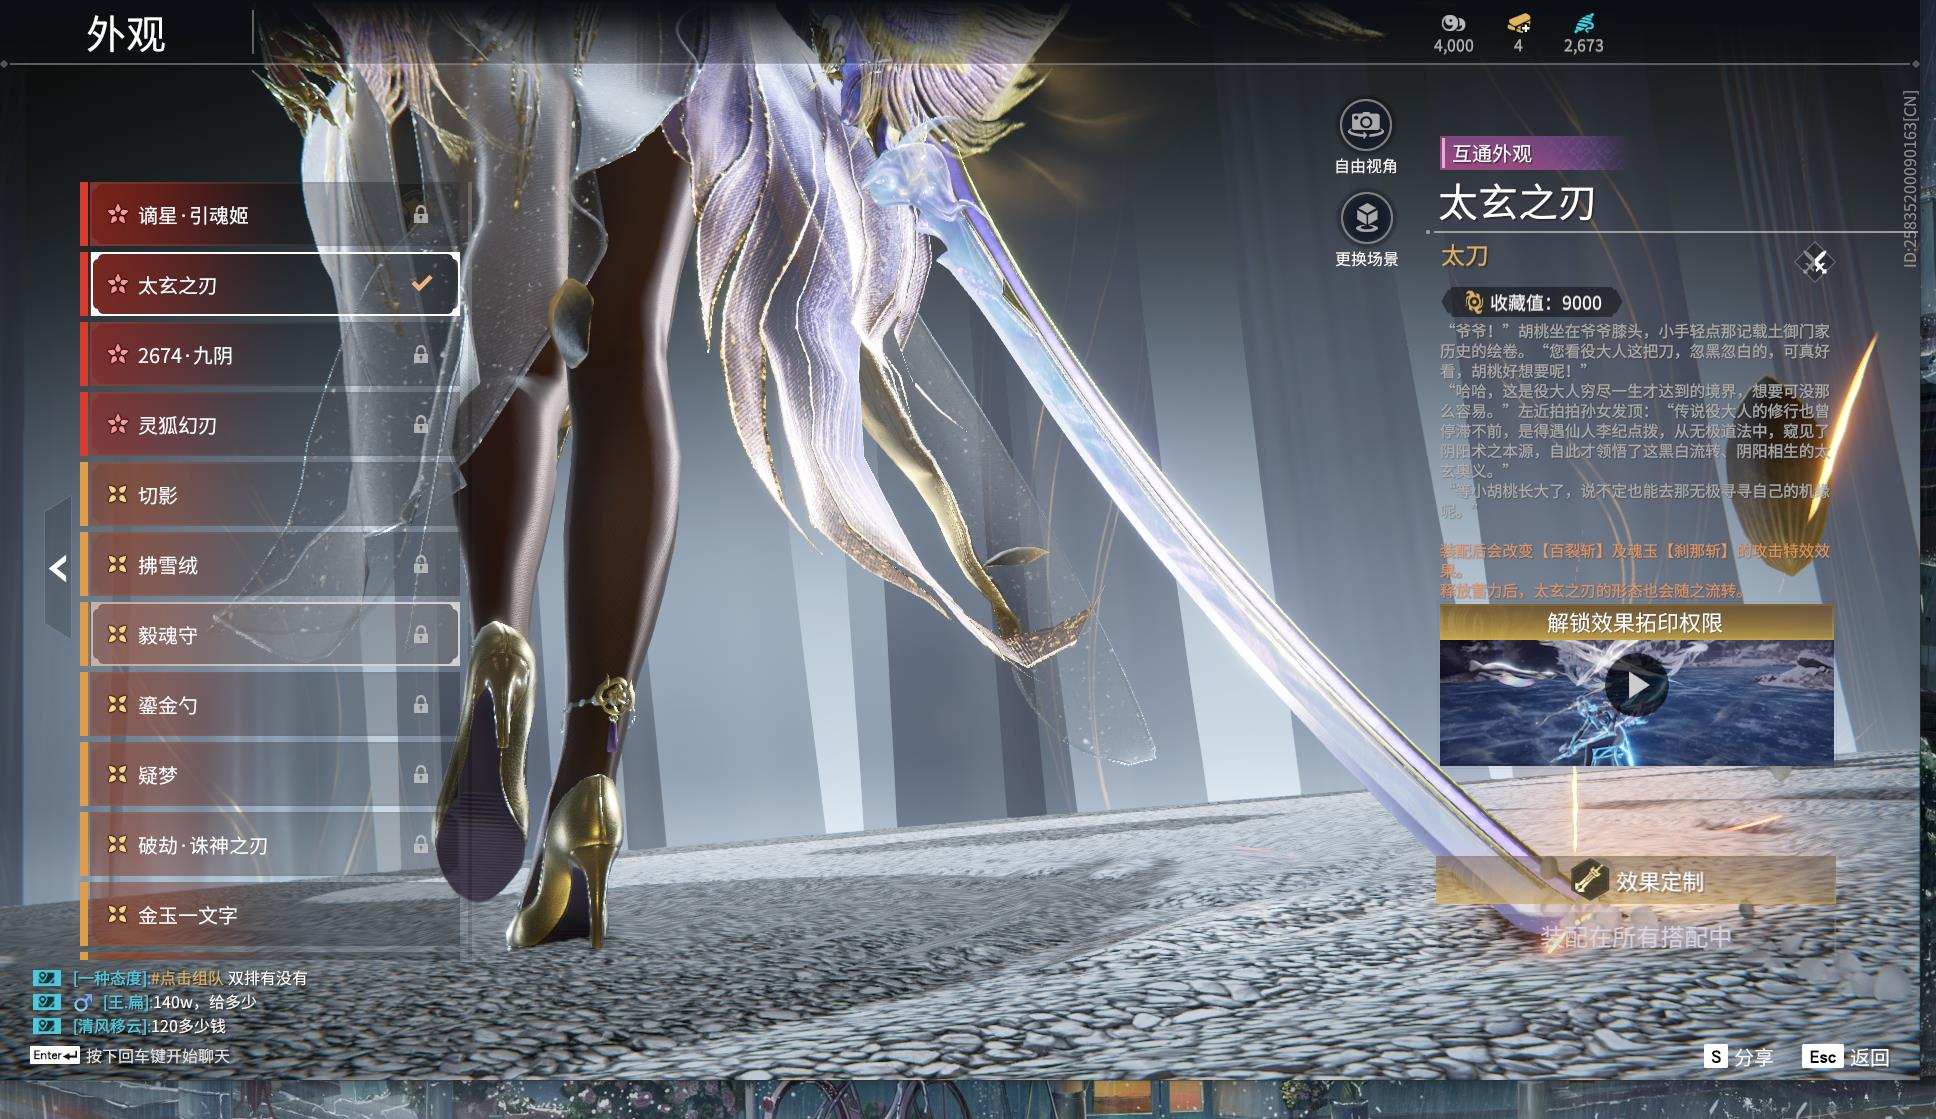Click the #点击组队 team-up link in chat
This screenshot has height=1119, width=1936.
point(187,978)
